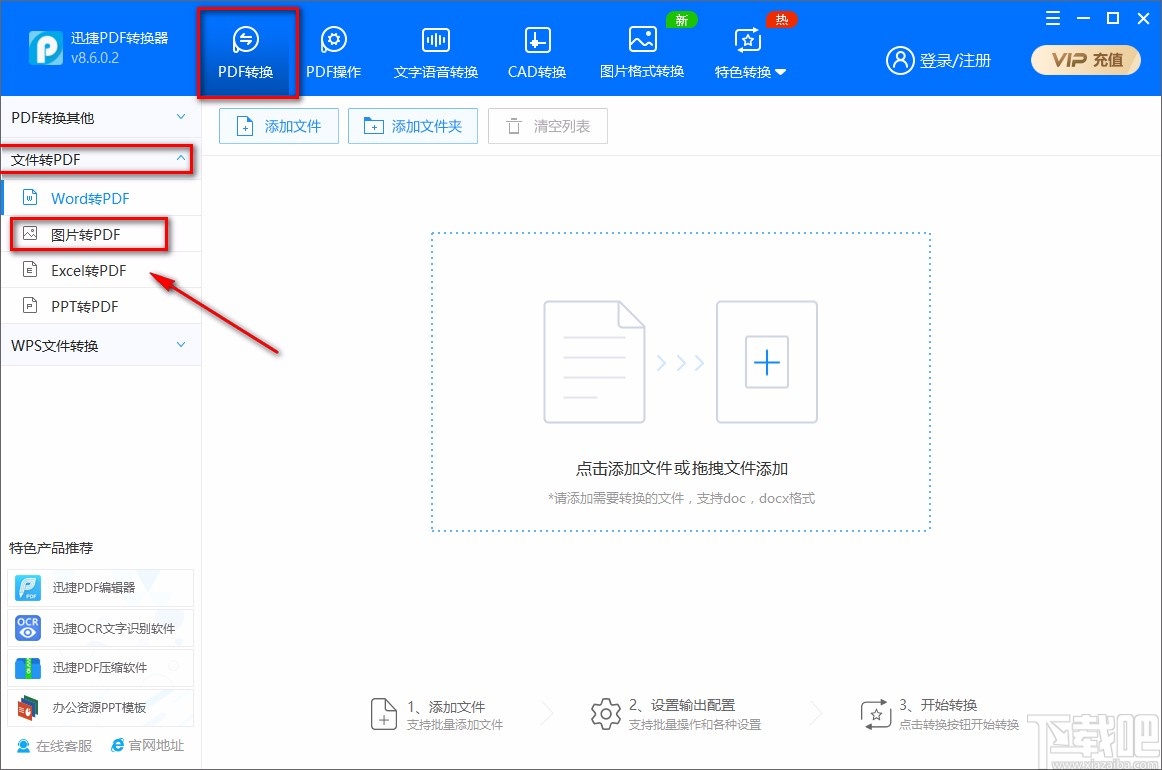This screenshot has width=1162, height=770.
Task: Select 图片转PDF in the sidebar
Action: coord(90,234)
